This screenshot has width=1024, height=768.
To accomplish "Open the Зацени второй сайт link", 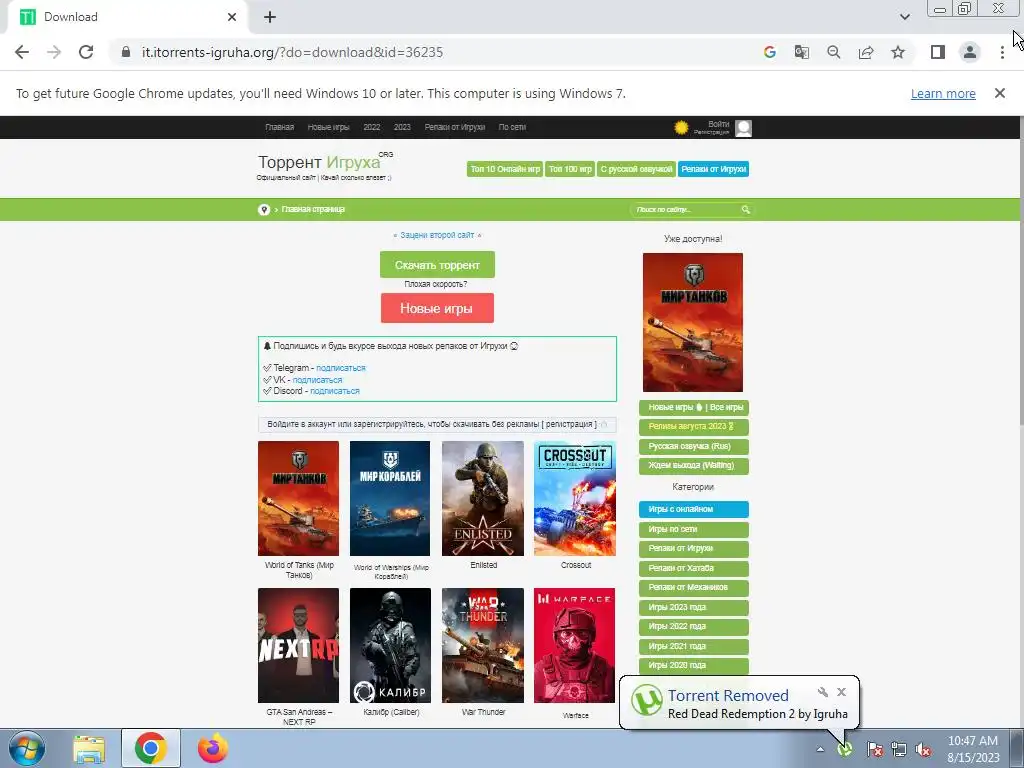I will (437, 235).
